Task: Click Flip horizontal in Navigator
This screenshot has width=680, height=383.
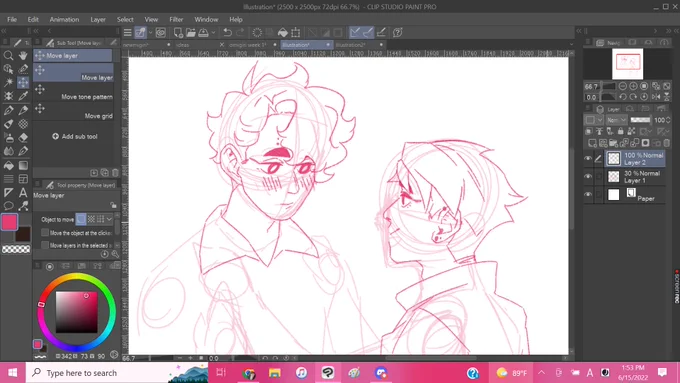Action: (x=656, y=97)
